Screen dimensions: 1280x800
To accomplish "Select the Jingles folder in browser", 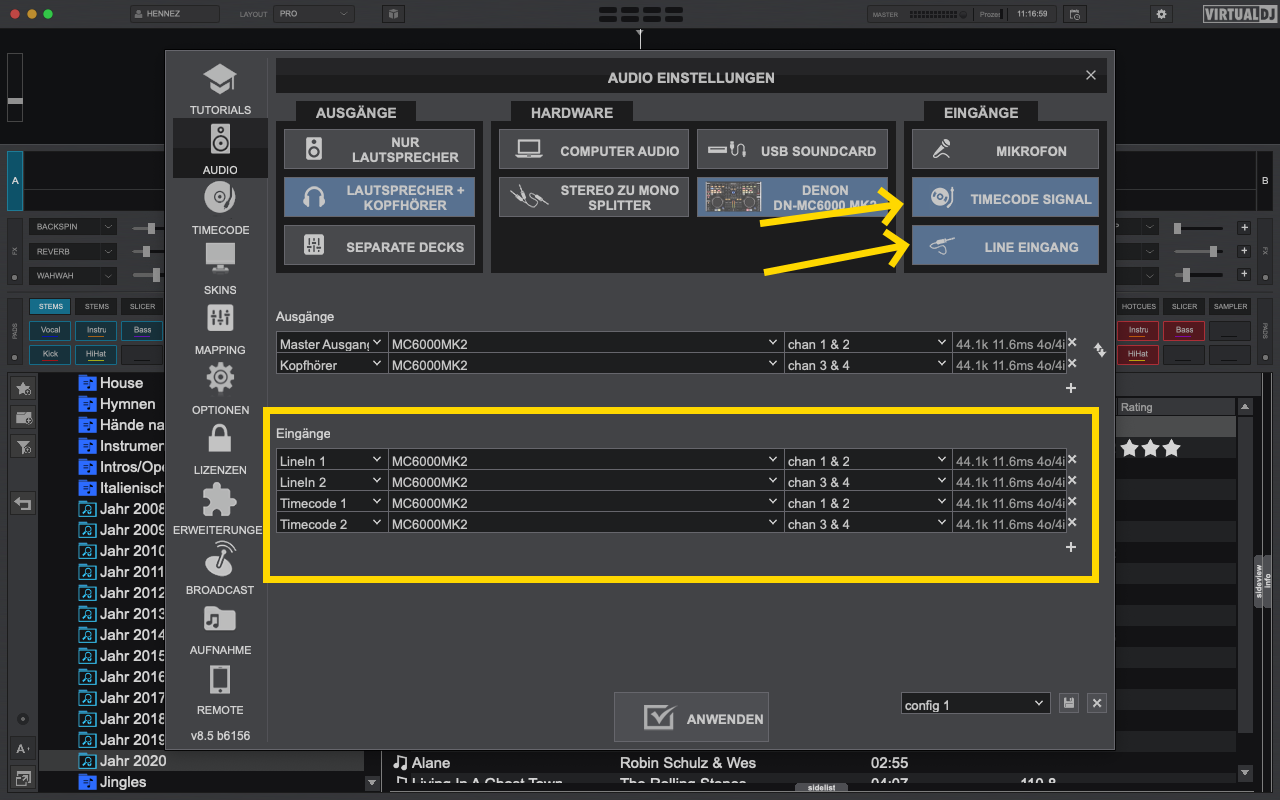I will tap(123, 782).
